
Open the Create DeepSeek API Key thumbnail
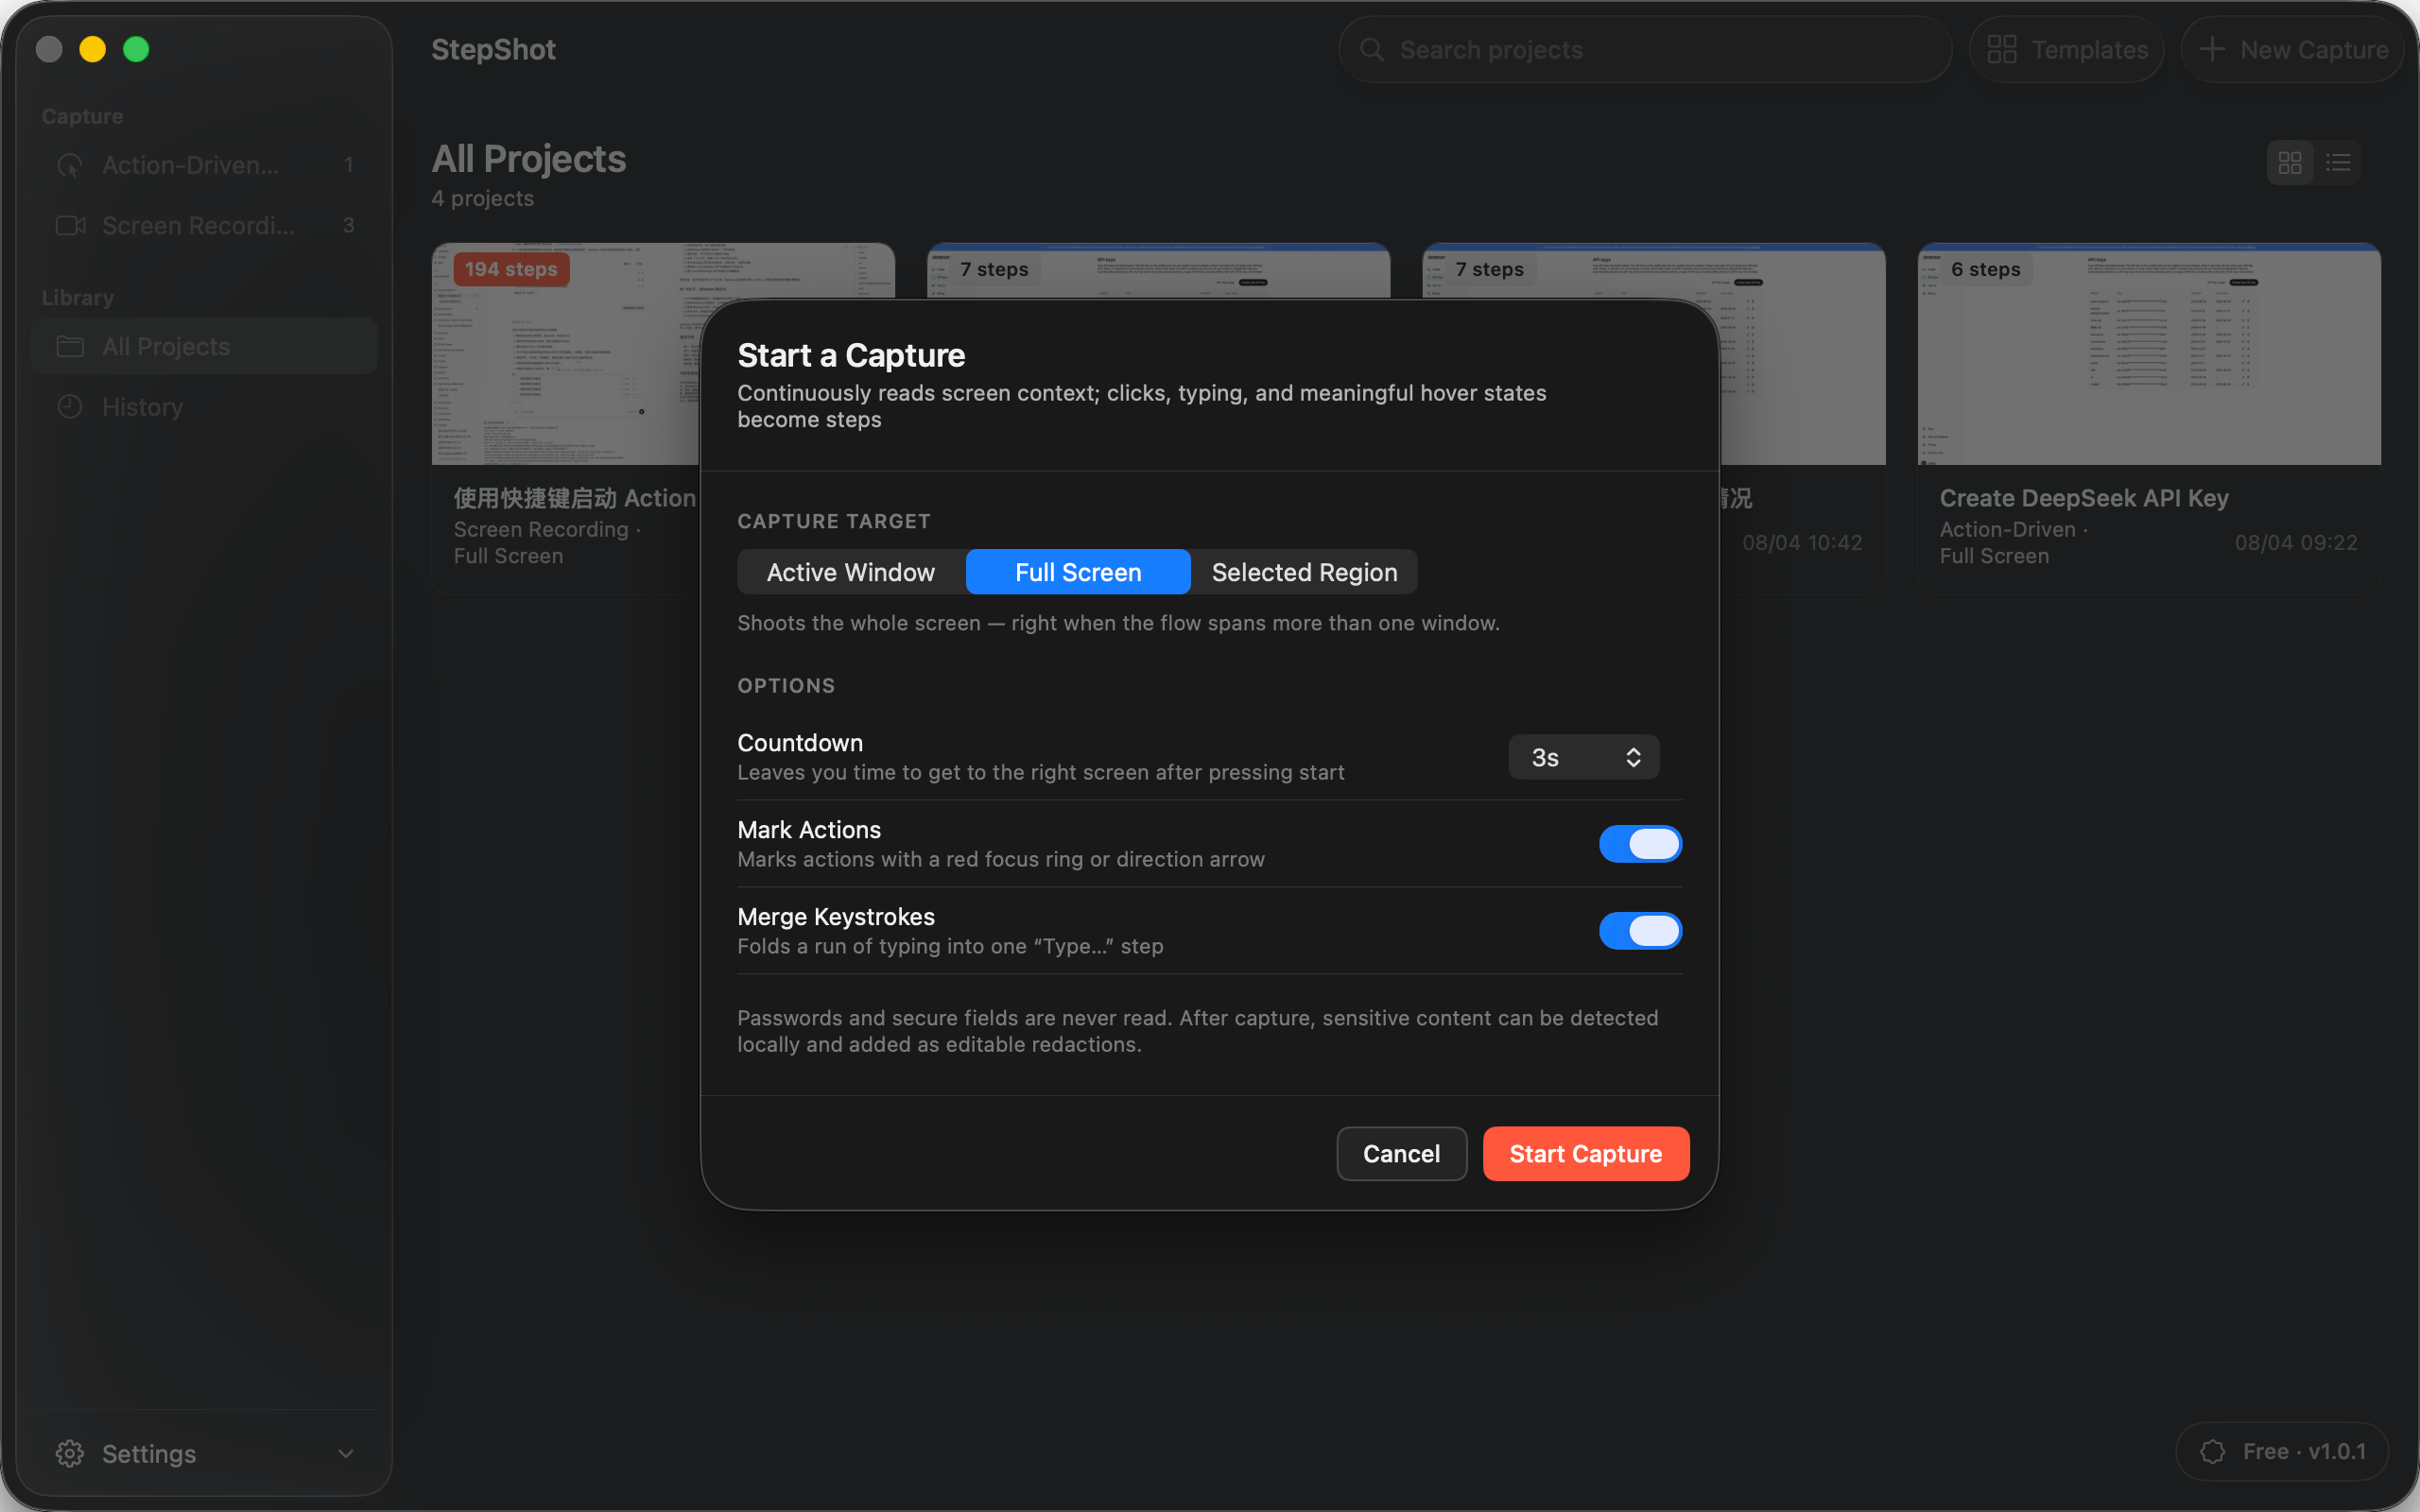(x=2149, y=354)
